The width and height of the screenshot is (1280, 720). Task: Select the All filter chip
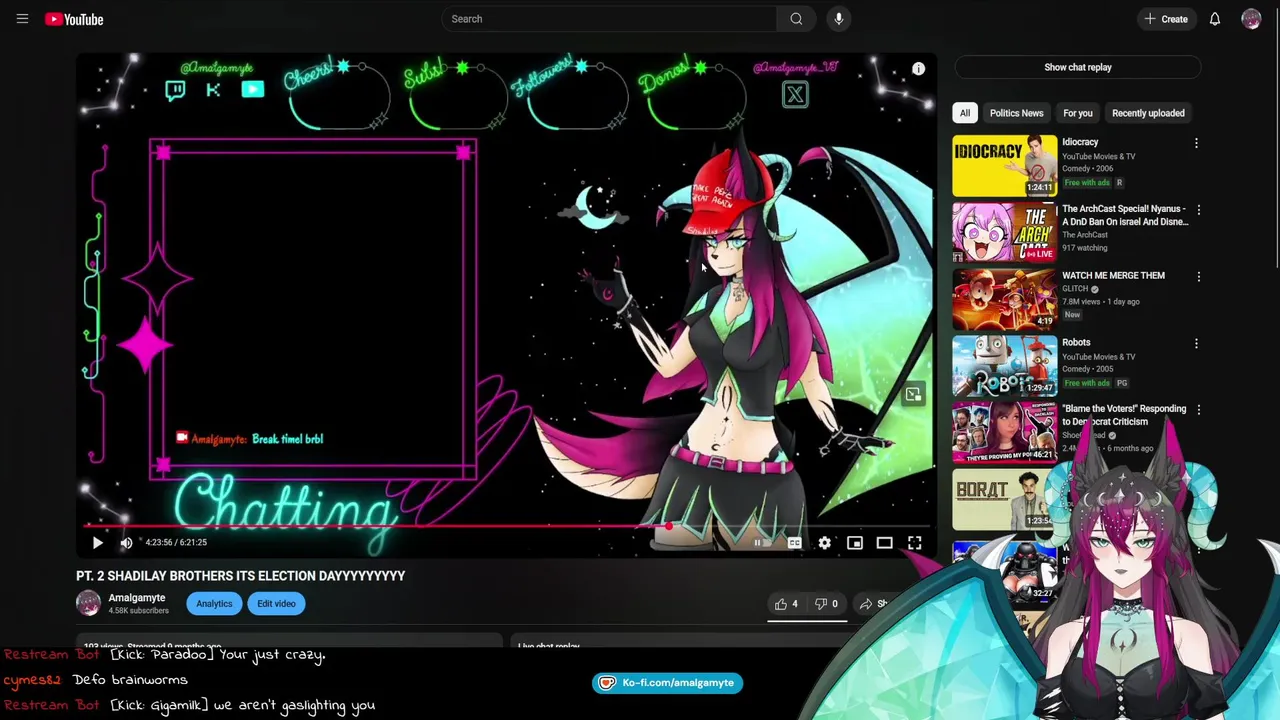pyautogui.click(x=964, y=113)
